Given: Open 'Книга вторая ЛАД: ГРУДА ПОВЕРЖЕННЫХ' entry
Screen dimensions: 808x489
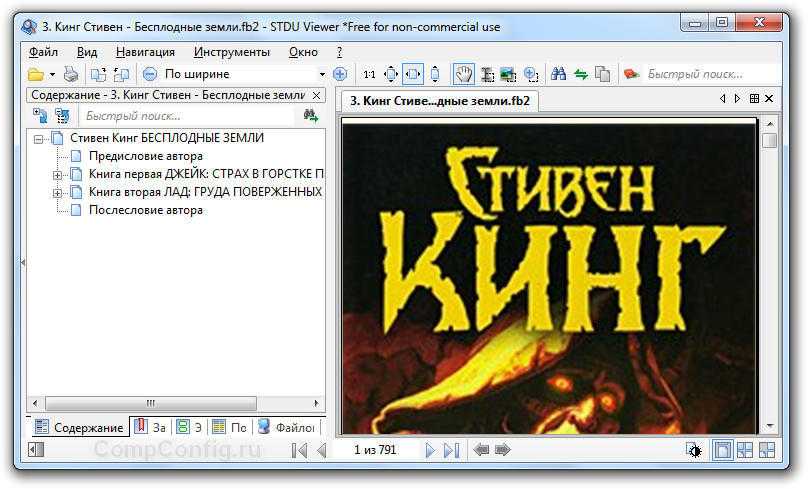Looking at the screenshot, I should tap(205, 192).
